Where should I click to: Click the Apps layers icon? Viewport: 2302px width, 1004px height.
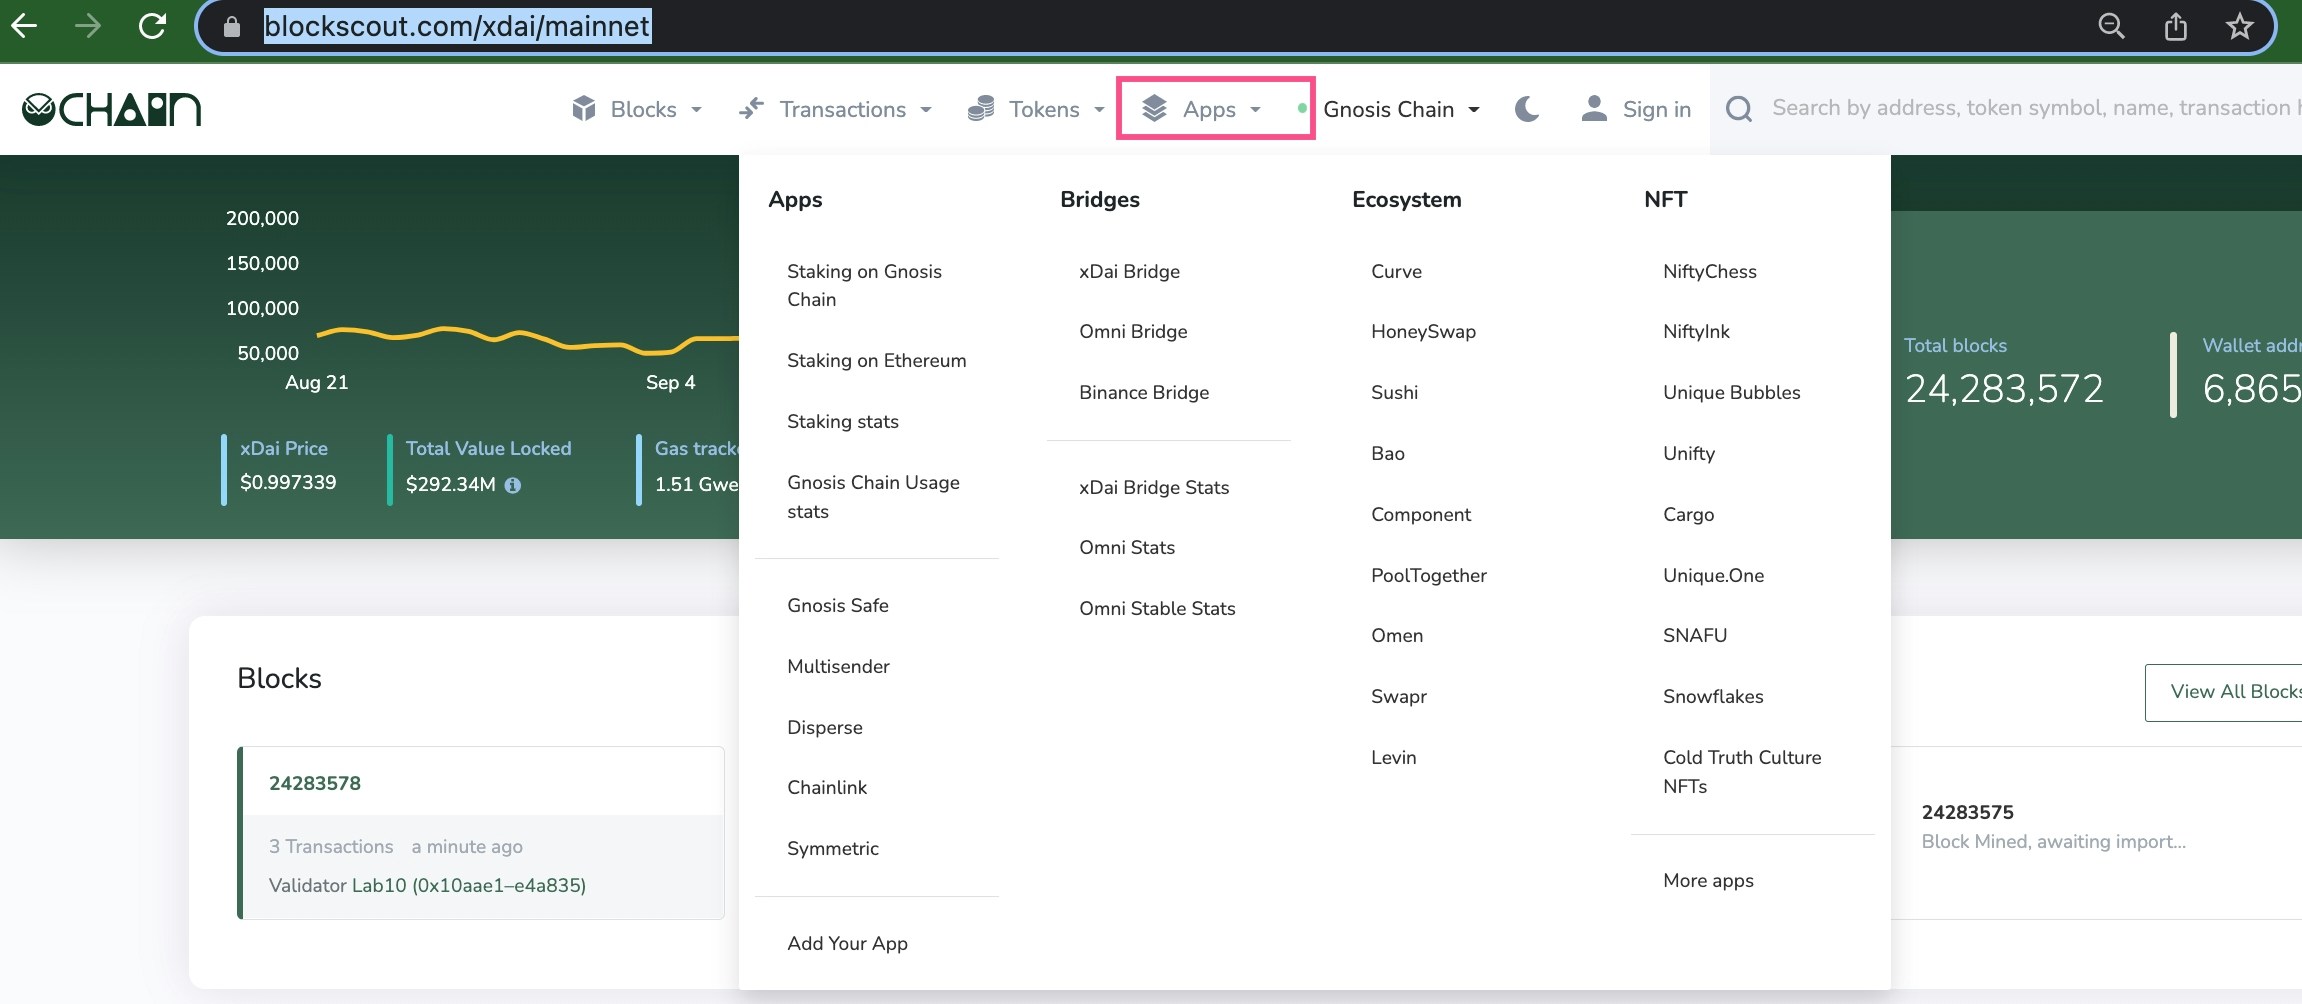tap(1155, 108)
